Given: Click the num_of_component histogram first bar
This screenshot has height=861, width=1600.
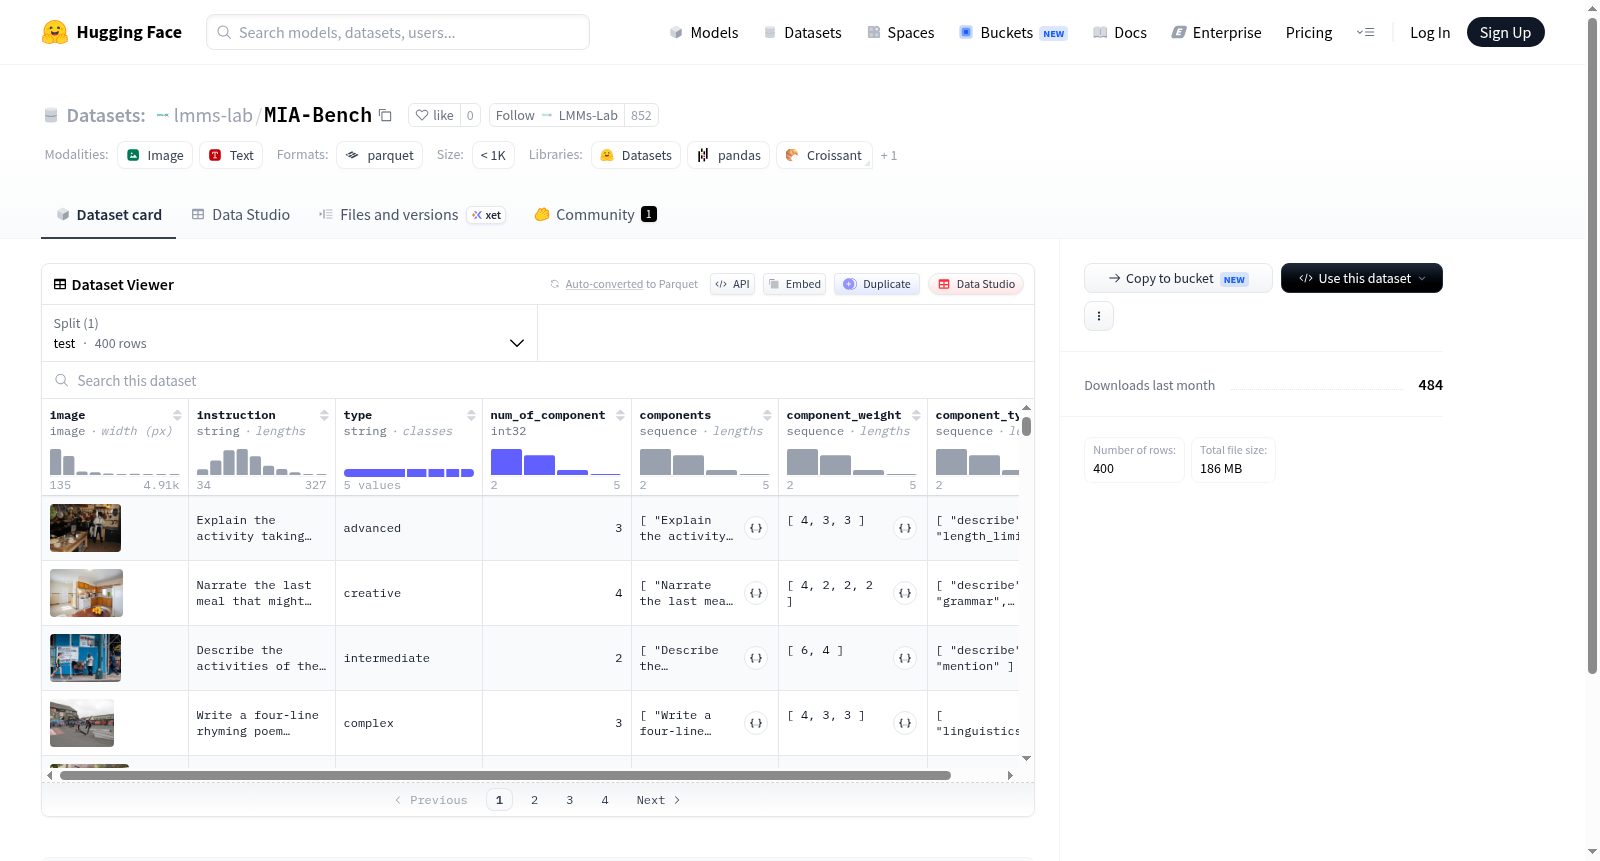Looking at the screenshot, I should click(506, 462).
